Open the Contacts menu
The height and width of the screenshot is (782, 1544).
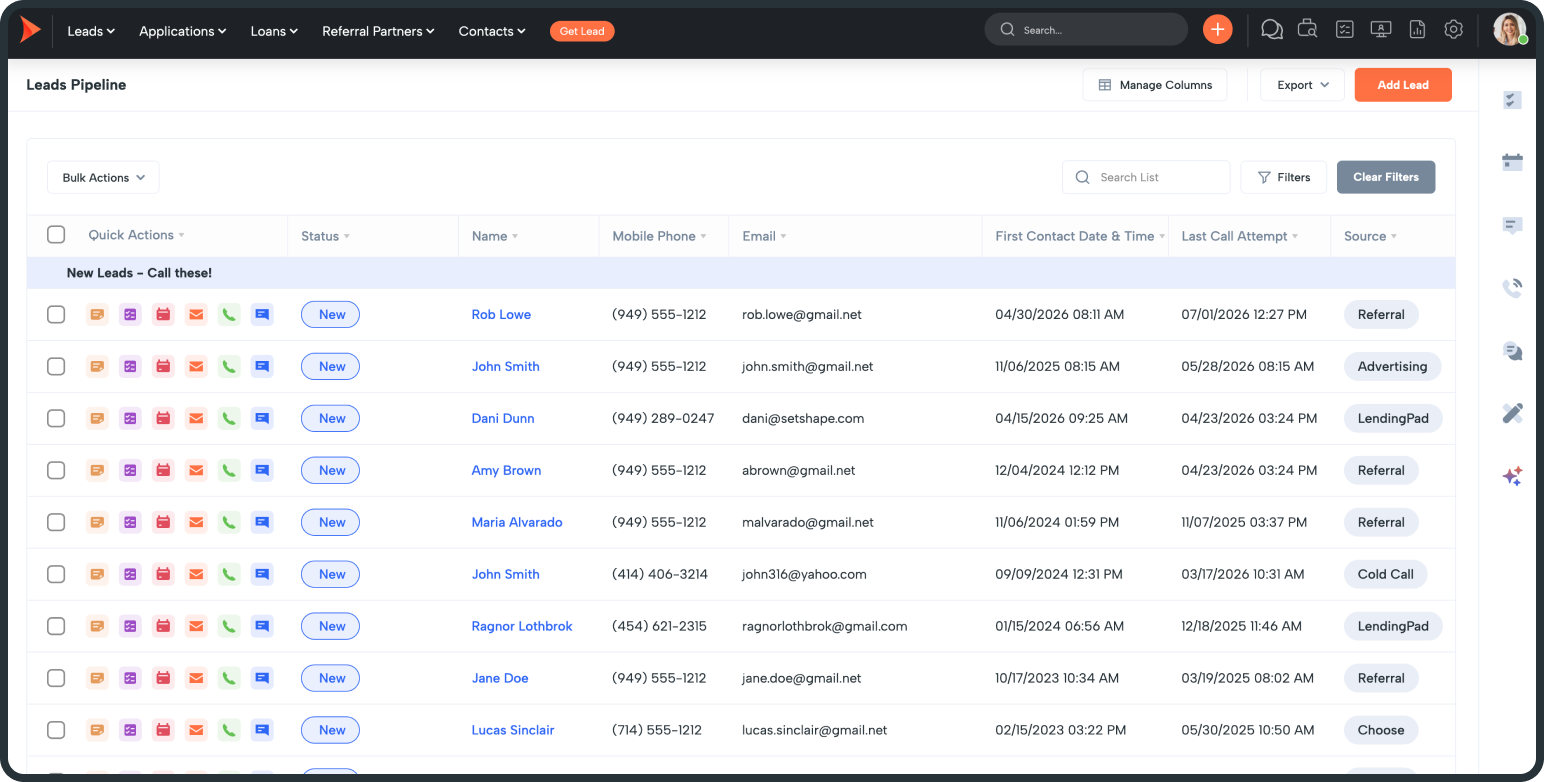tap(492, 31)
